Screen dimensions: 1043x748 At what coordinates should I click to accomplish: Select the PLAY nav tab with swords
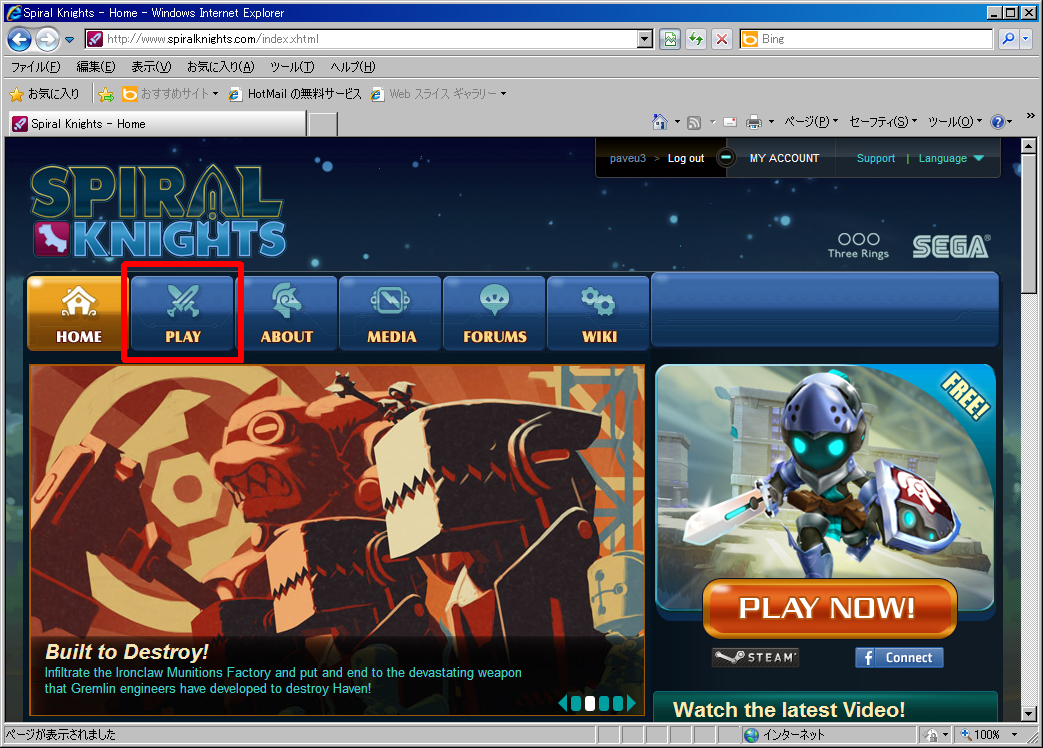183,313
